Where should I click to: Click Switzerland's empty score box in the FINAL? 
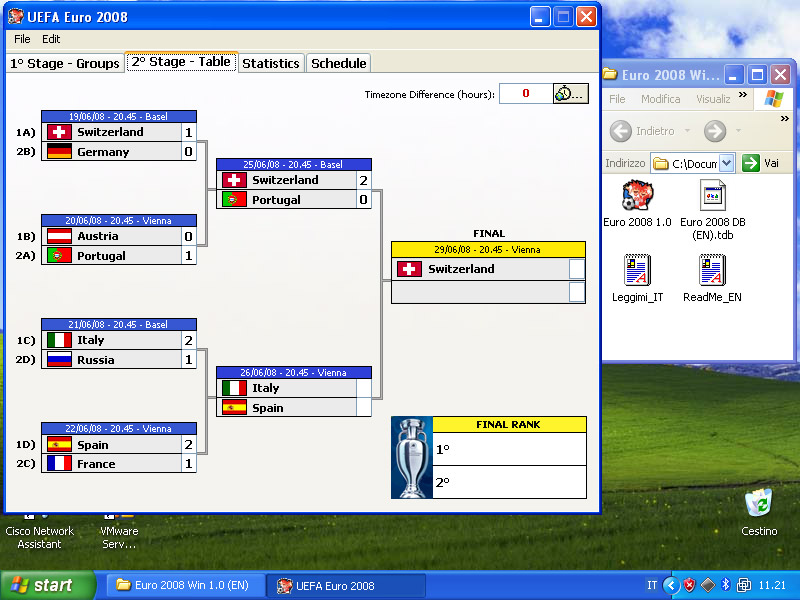[577, 269]
